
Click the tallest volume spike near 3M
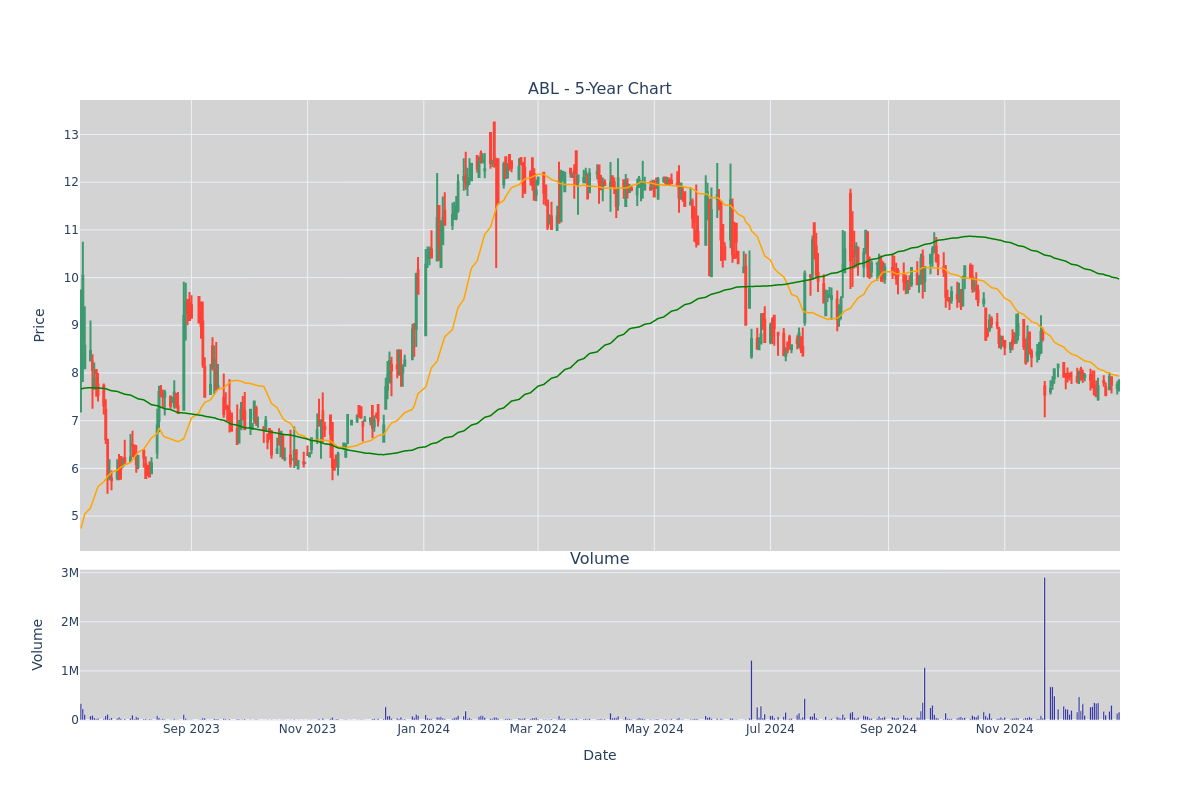coord(1044,648)
